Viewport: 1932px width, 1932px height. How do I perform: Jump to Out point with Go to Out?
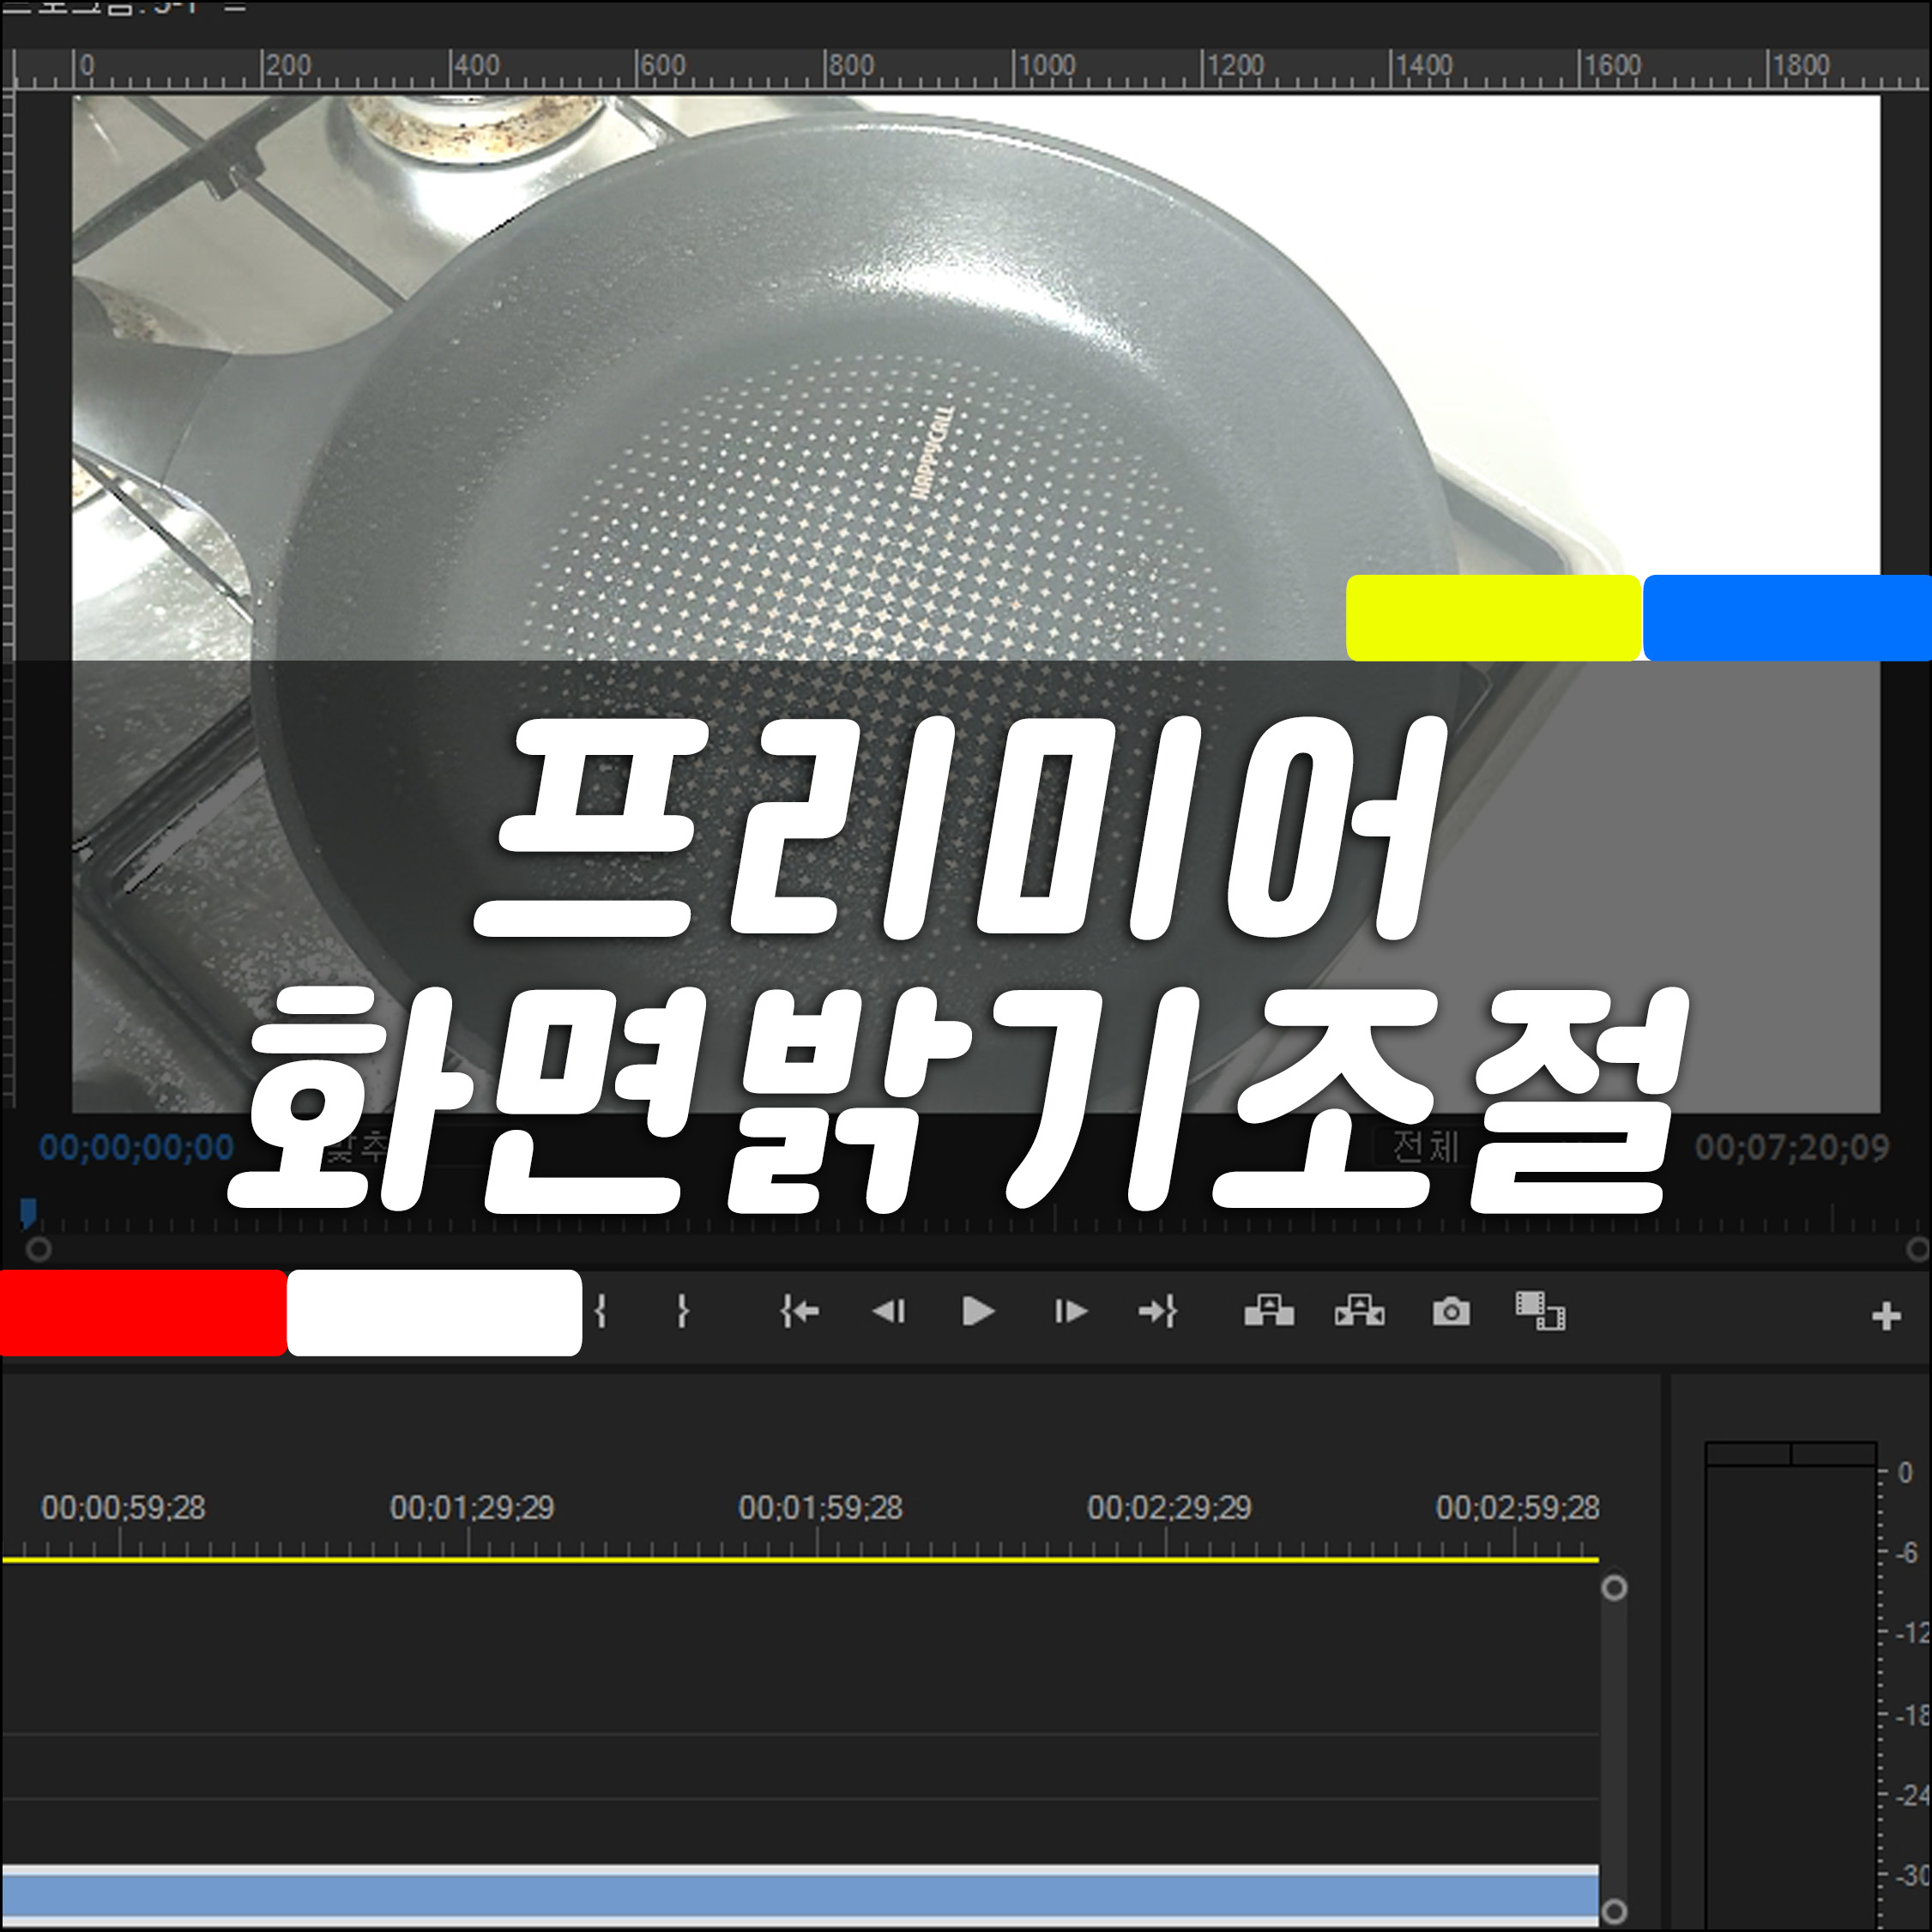point(1158,1311)
